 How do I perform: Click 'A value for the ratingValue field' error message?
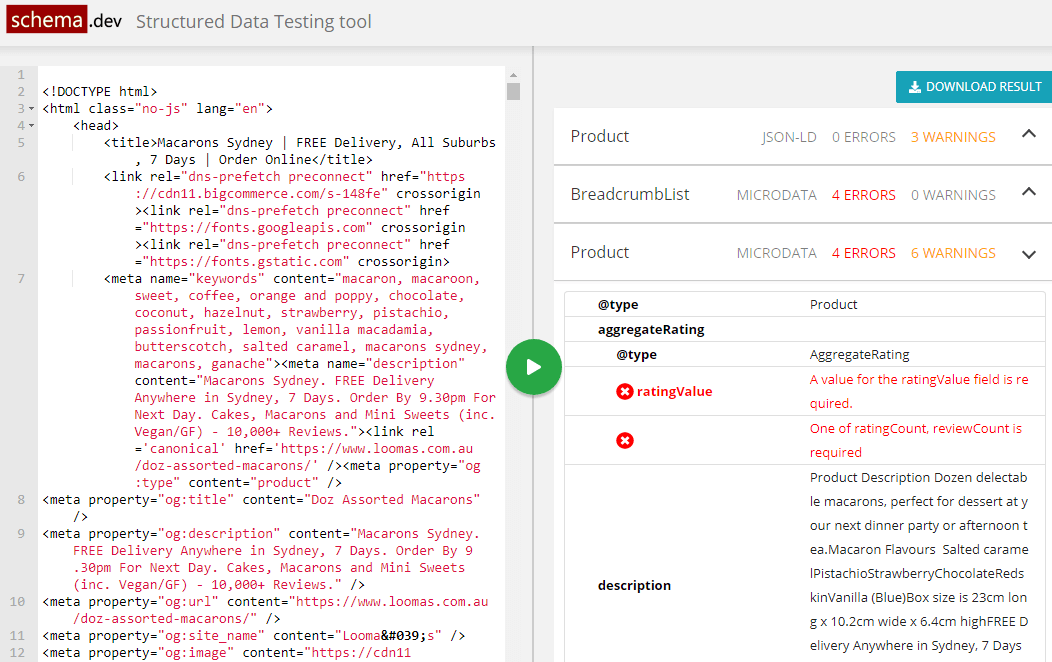[x=918, y=391]
